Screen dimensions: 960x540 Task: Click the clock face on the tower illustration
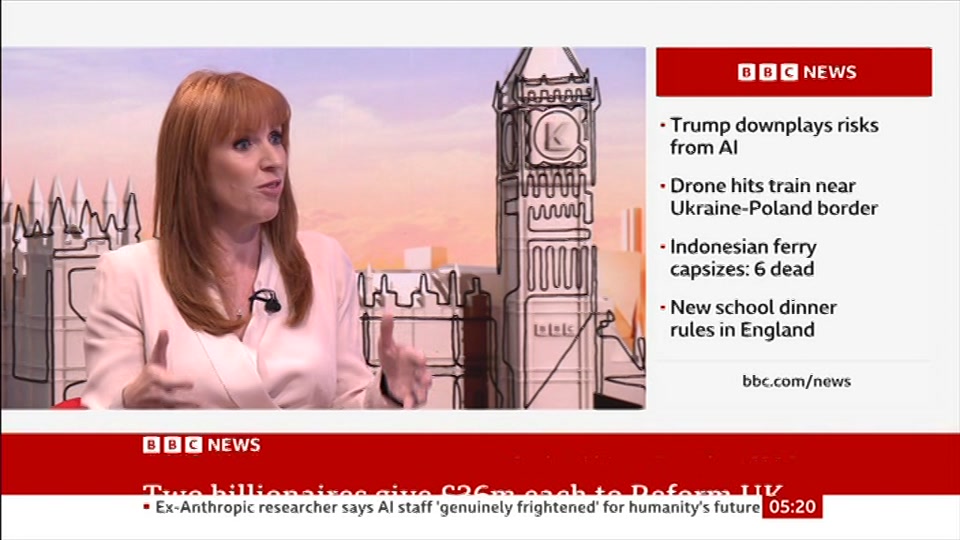[x=556, y=138]
